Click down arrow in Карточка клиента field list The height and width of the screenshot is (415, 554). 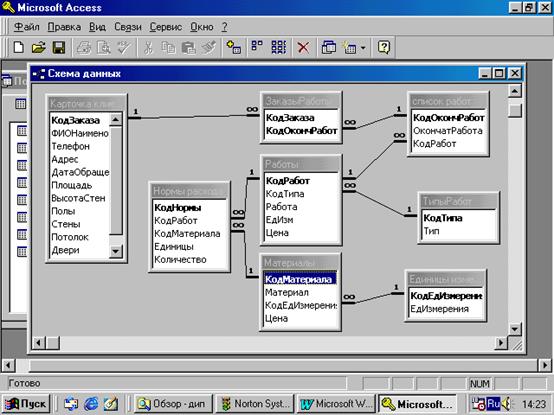115,251
